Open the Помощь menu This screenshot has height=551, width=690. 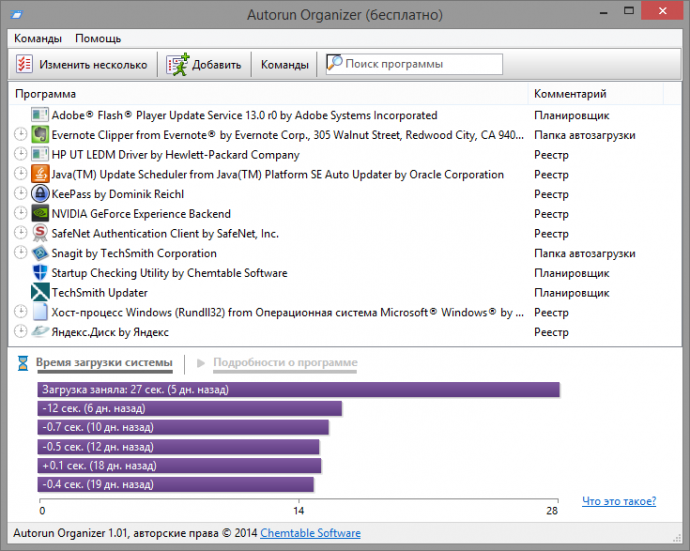[98, 38]
